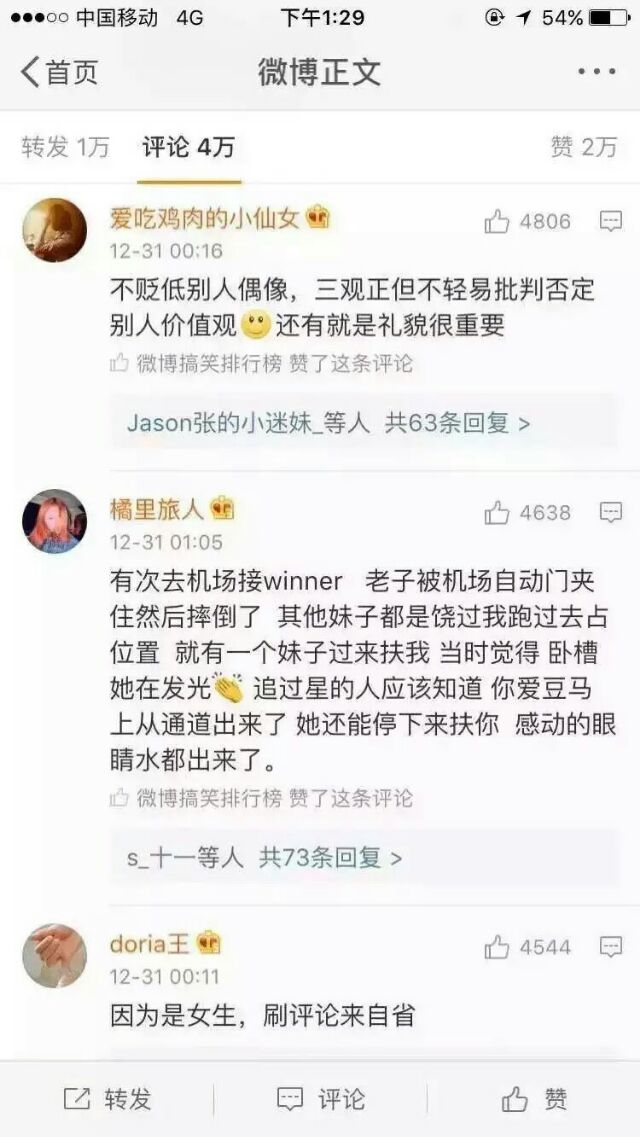The image size is (640, 1137).
Task: Go back to 首页 with back arrow
Action: pyautogui.click(x=59, y=72)
